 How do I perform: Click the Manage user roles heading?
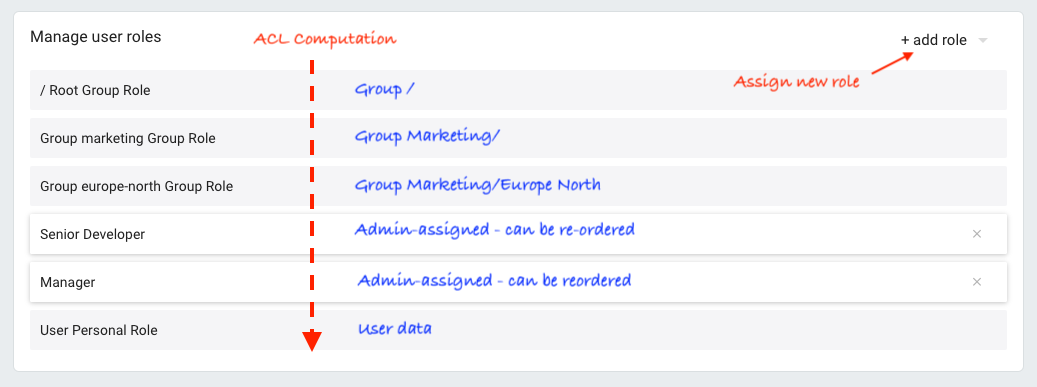point(96,36)
